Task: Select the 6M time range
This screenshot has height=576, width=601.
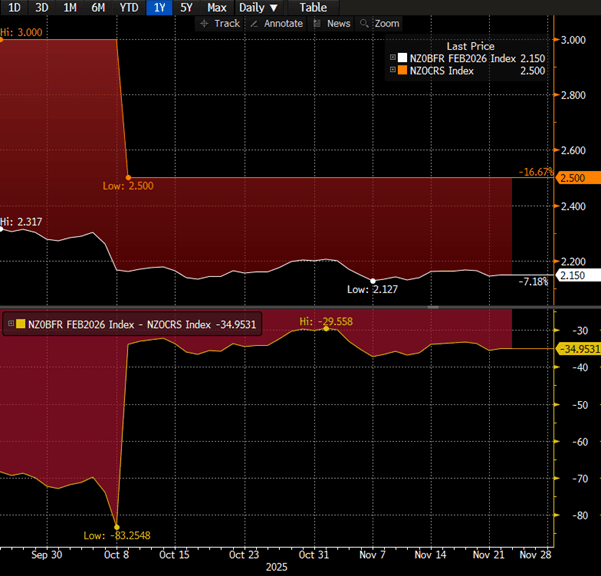Action: (98, 7)
